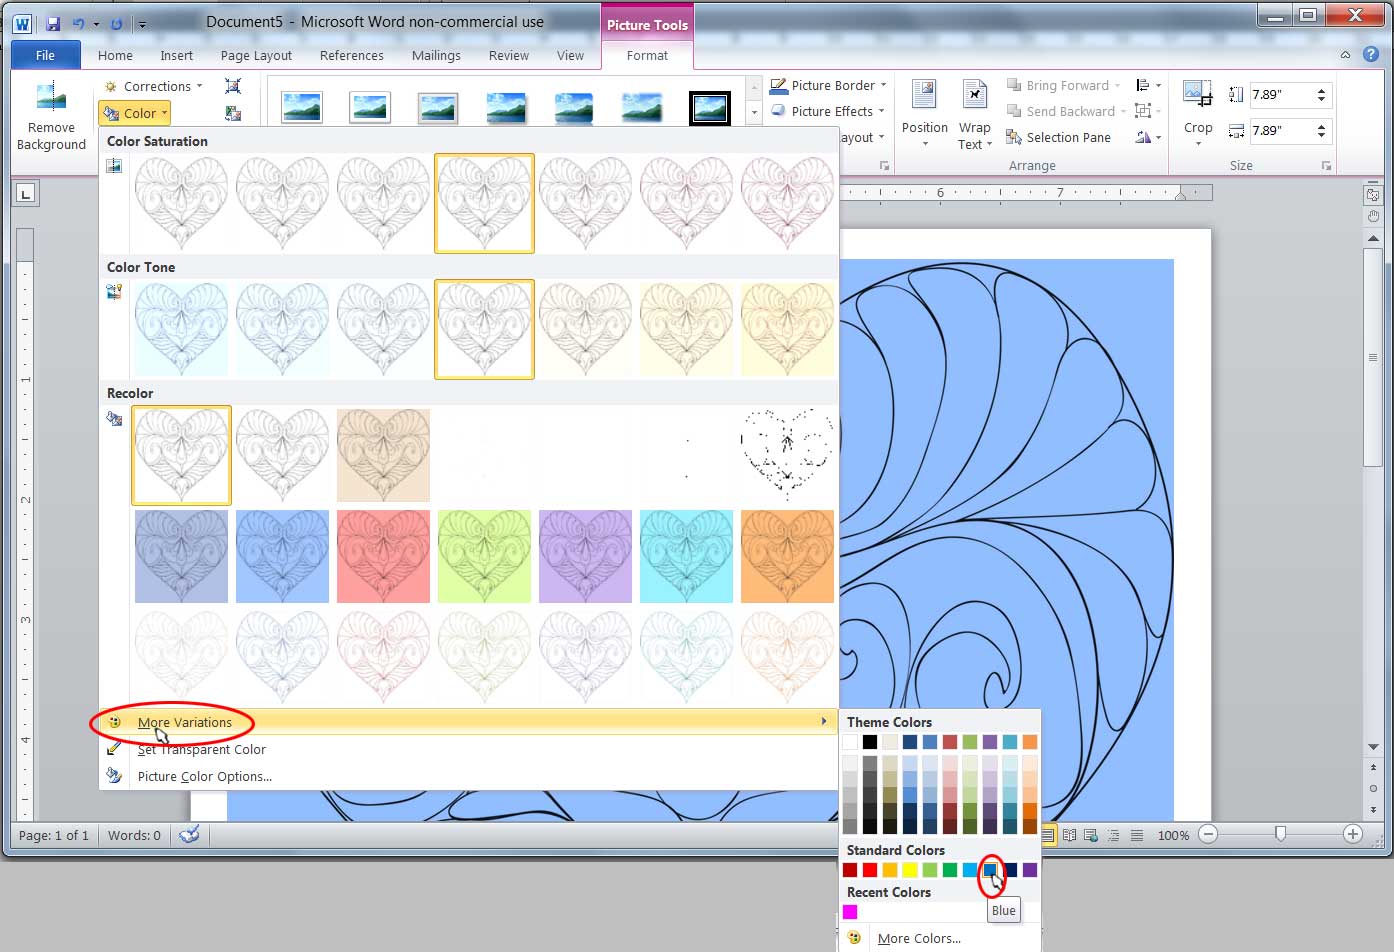Open Picture Border options
Image resolution: width=1394 pixels, height=952 pixels.
[x=828, y=85]
